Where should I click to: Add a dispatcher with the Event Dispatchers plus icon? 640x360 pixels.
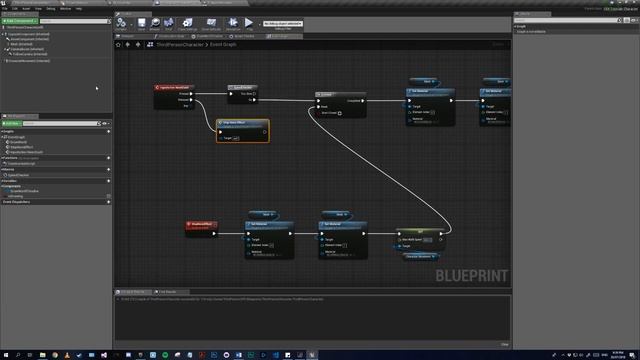pos(109,202)
